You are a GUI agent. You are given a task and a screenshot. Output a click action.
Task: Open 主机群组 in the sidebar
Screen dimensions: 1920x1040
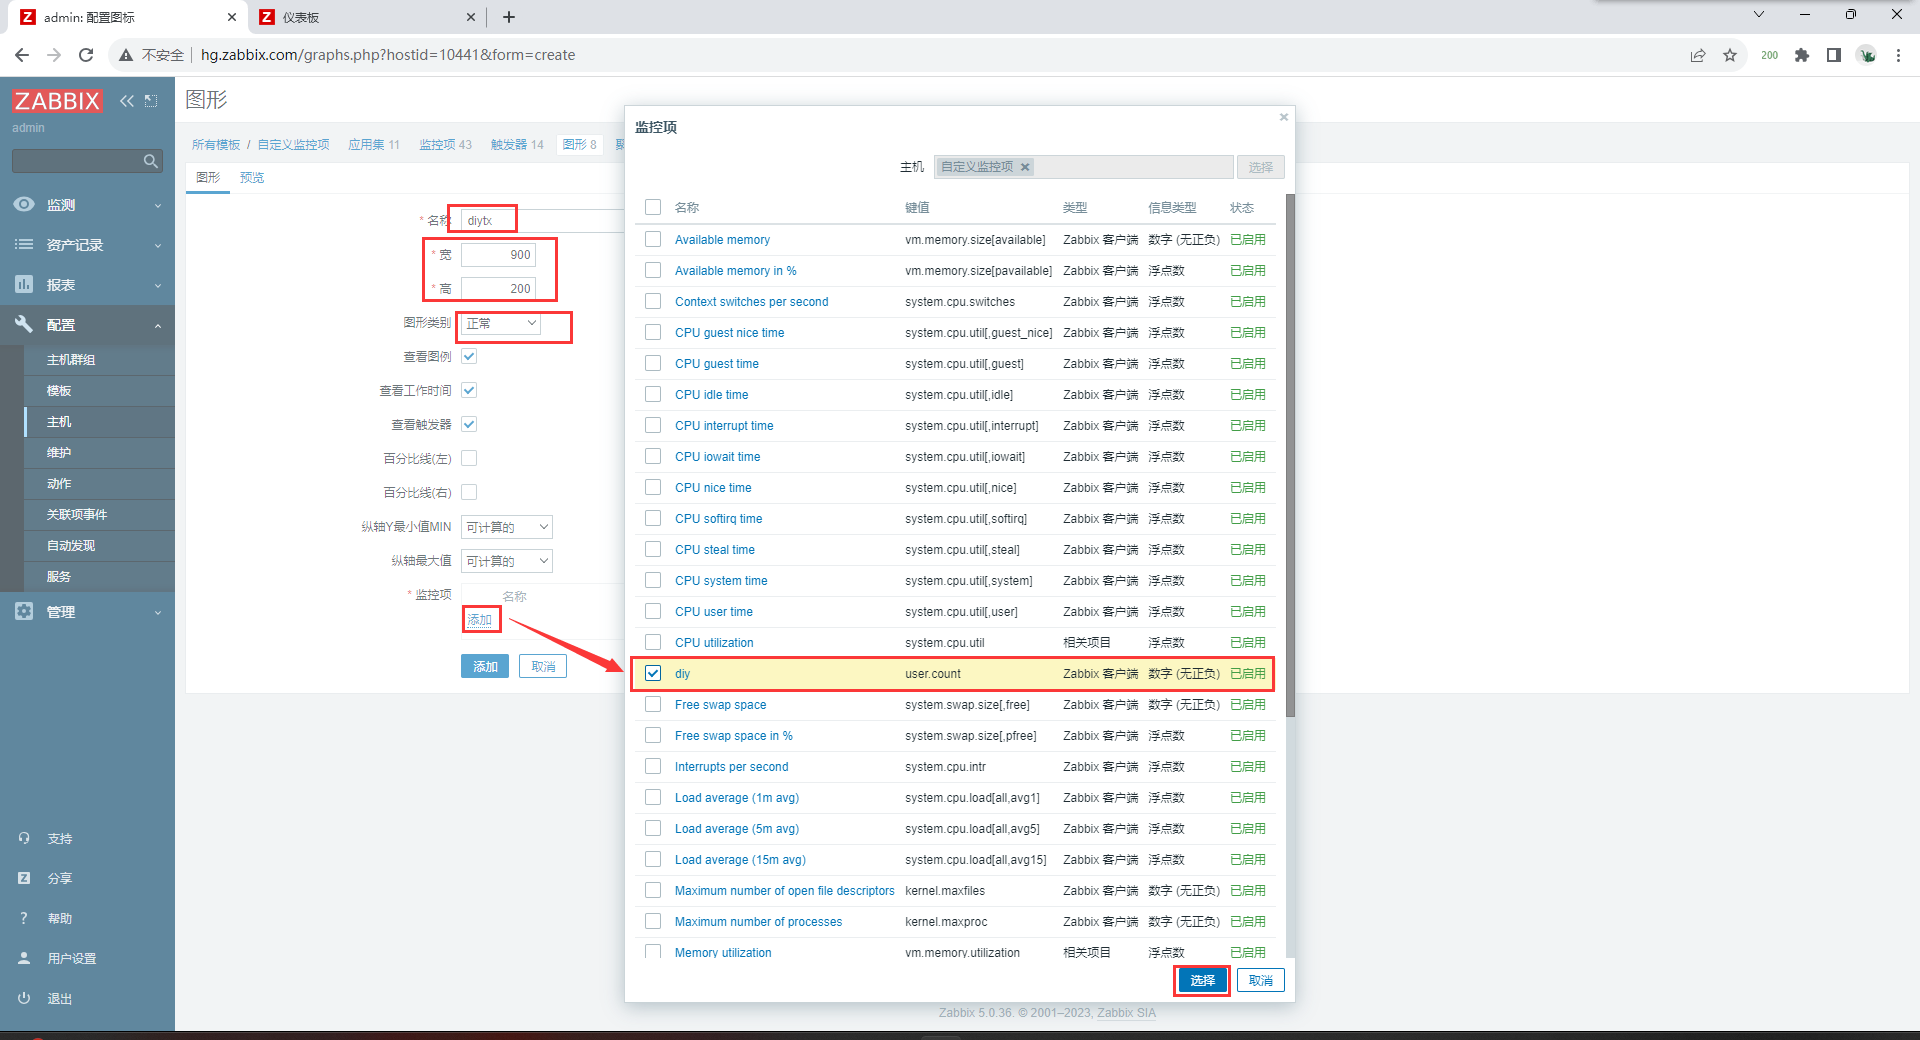point(71,360)
